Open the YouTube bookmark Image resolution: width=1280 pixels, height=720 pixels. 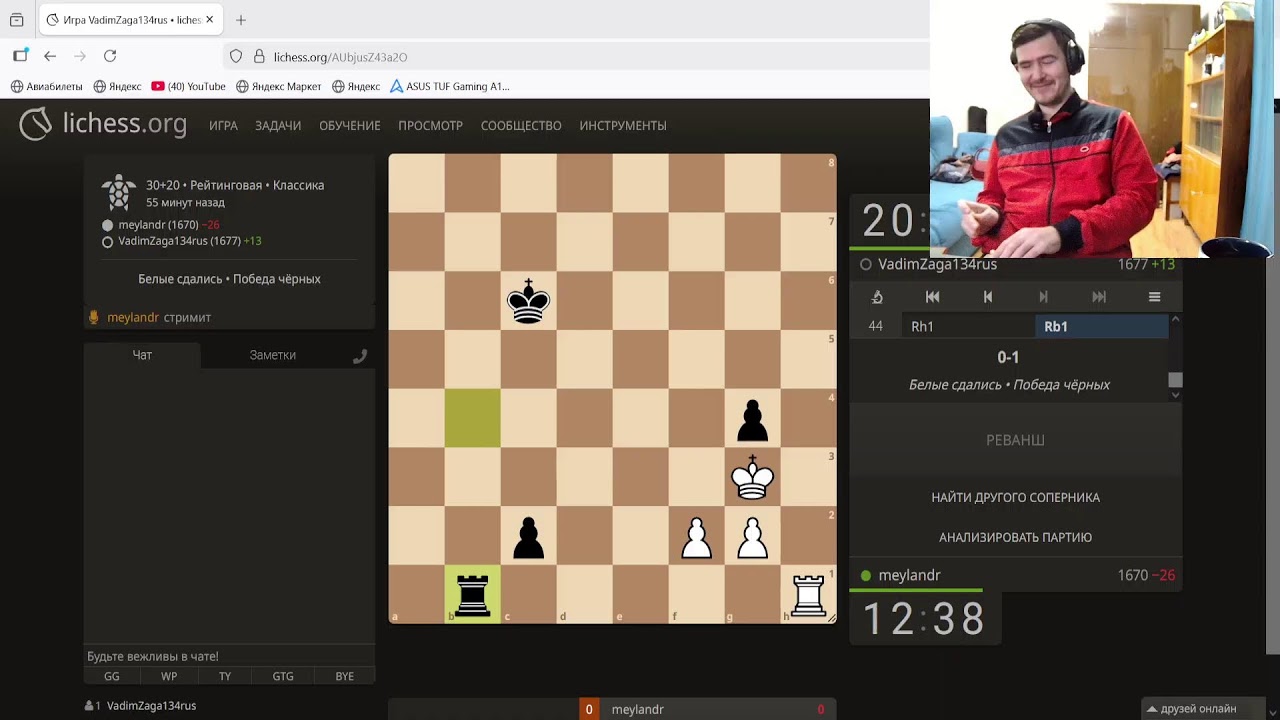(188, 86)
